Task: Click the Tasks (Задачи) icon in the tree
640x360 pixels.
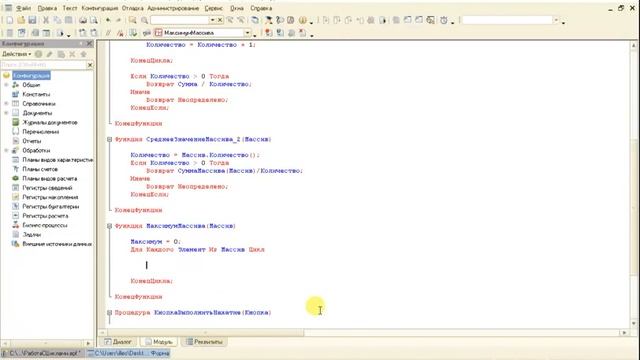Action: pyautogui.click(x=16, y=234)
